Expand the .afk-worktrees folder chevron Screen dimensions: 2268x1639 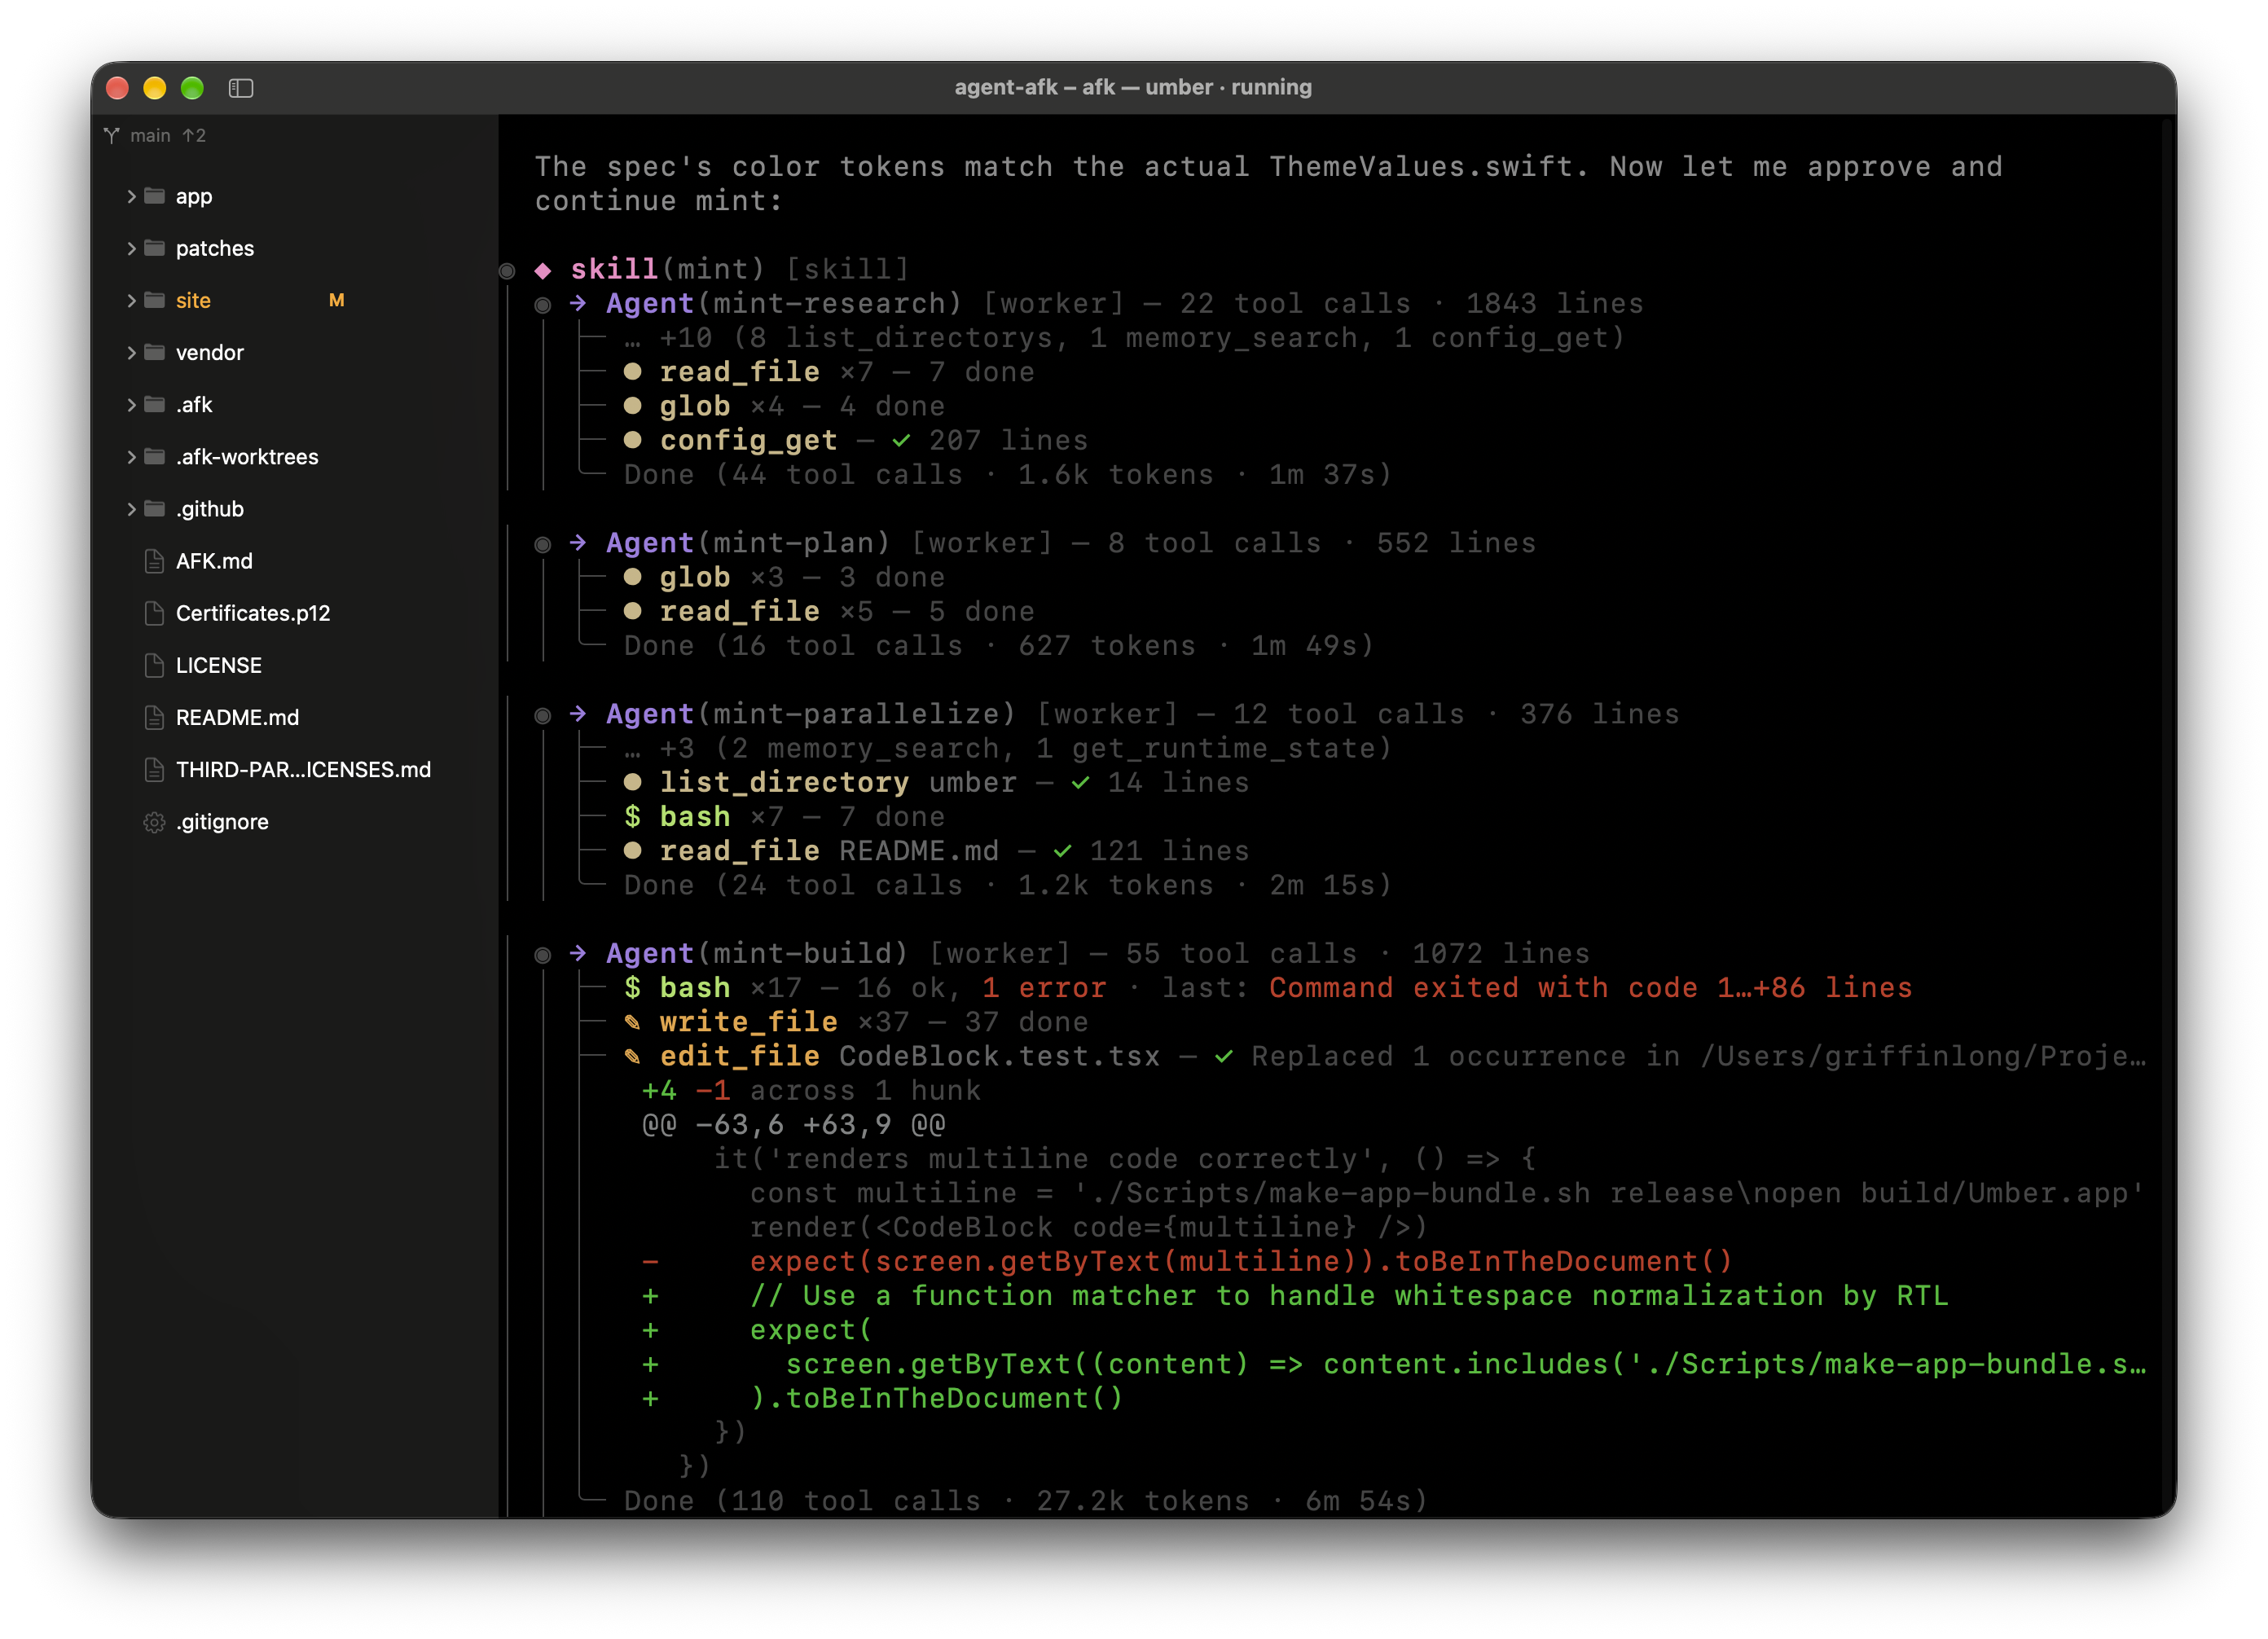point(131,456)
